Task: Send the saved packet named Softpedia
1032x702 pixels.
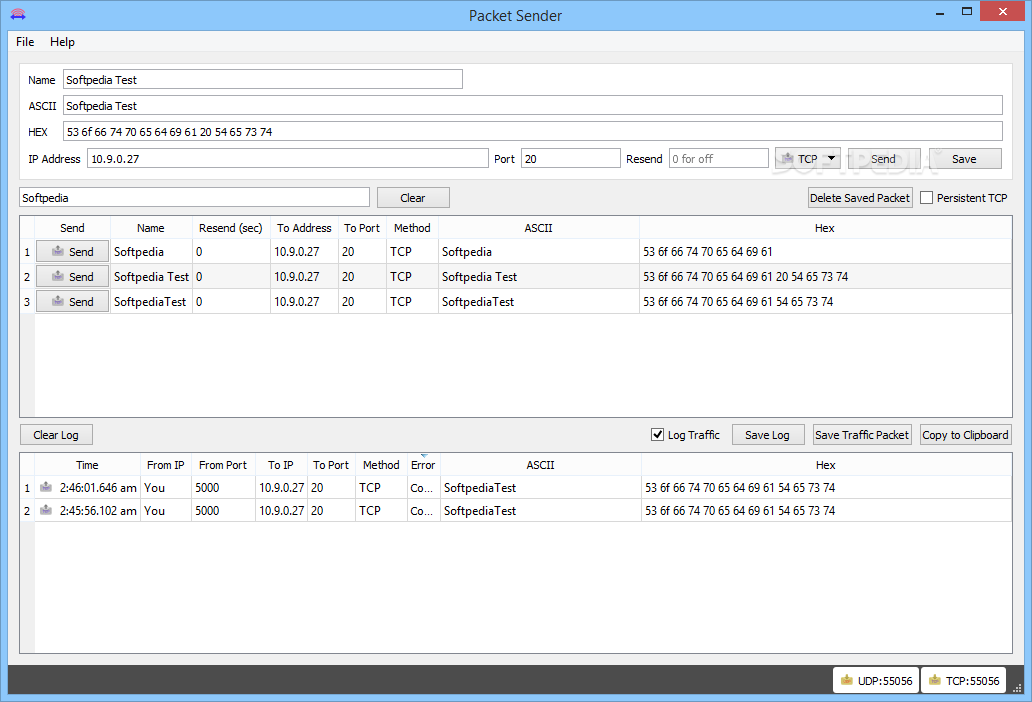Action: click(72, 252)
